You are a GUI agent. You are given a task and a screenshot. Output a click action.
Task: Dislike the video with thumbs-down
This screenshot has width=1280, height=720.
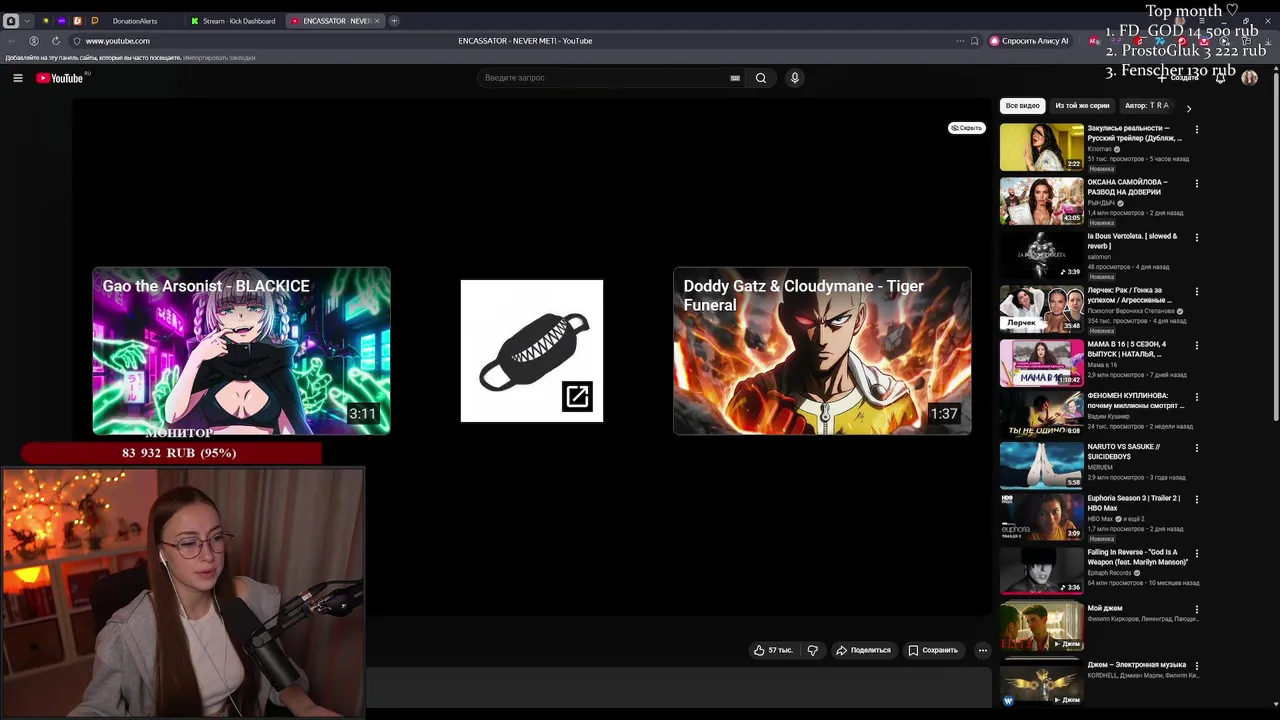pyautogui.click(x=812, y=650)
